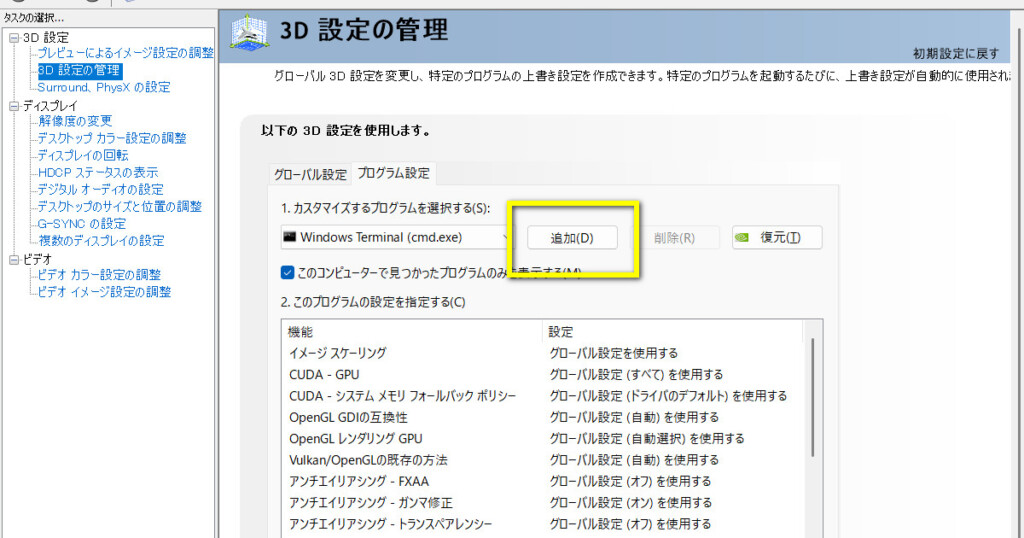Click グローバル設定 (すべて) を使用する value
This screenshot has height=538, width=1024.
point(636,375)
